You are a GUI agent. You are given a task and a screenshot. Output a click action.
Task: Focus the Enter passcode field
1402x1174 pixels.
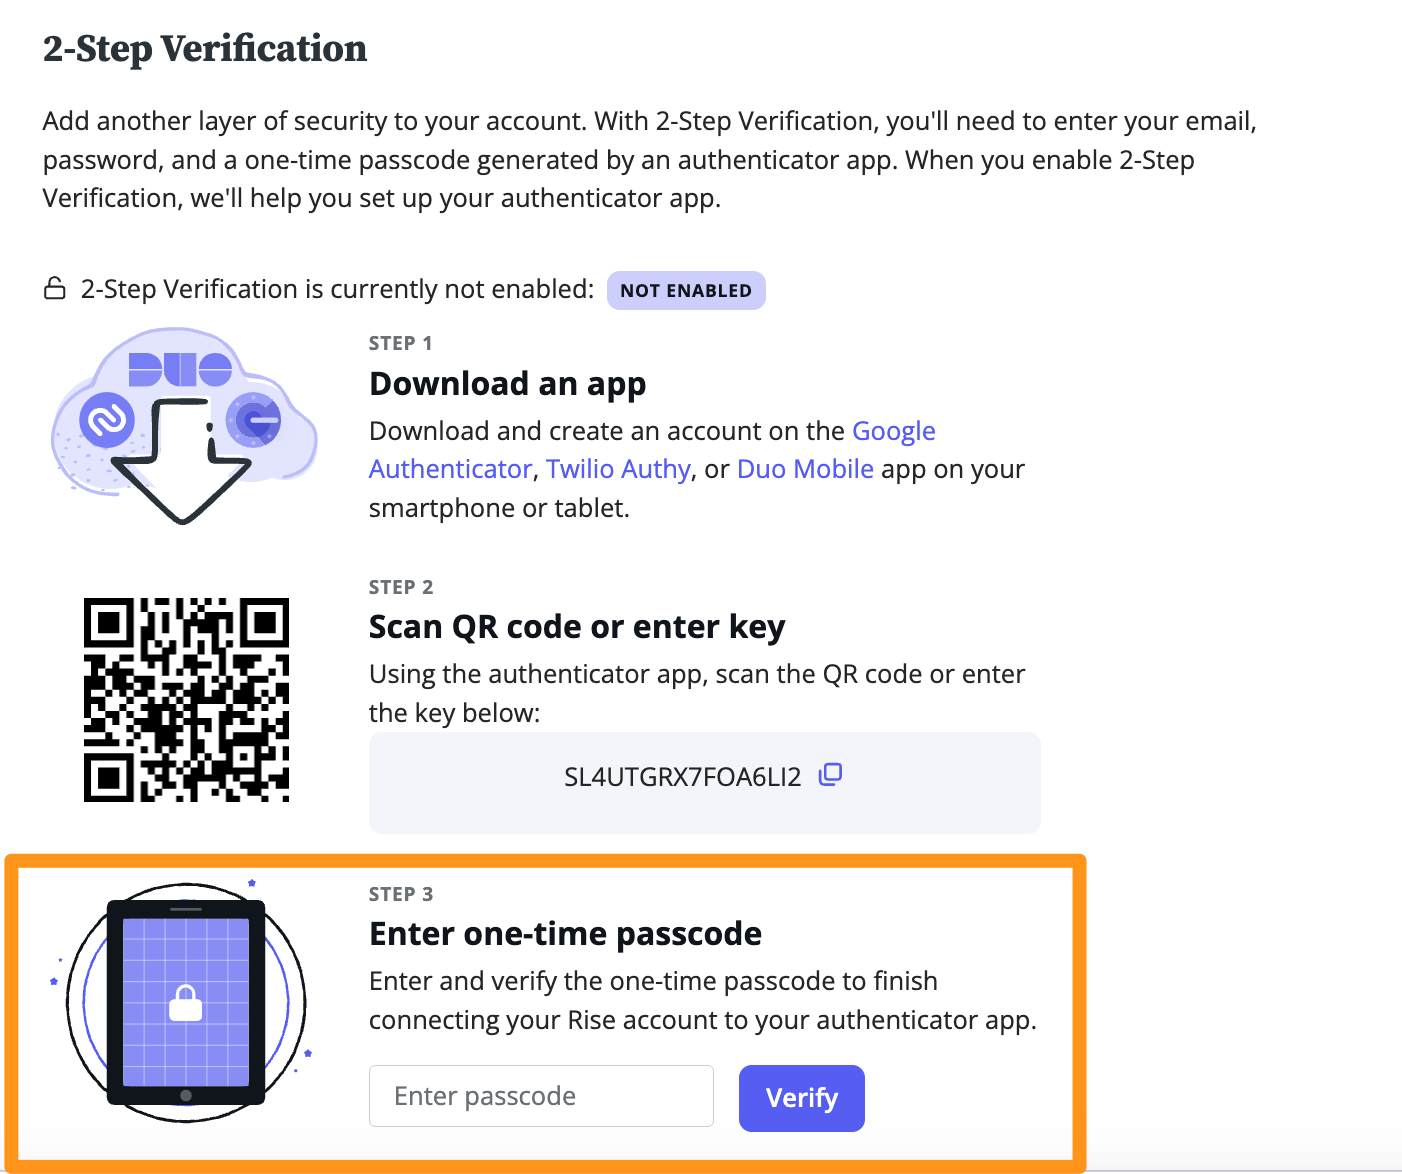541,1096
